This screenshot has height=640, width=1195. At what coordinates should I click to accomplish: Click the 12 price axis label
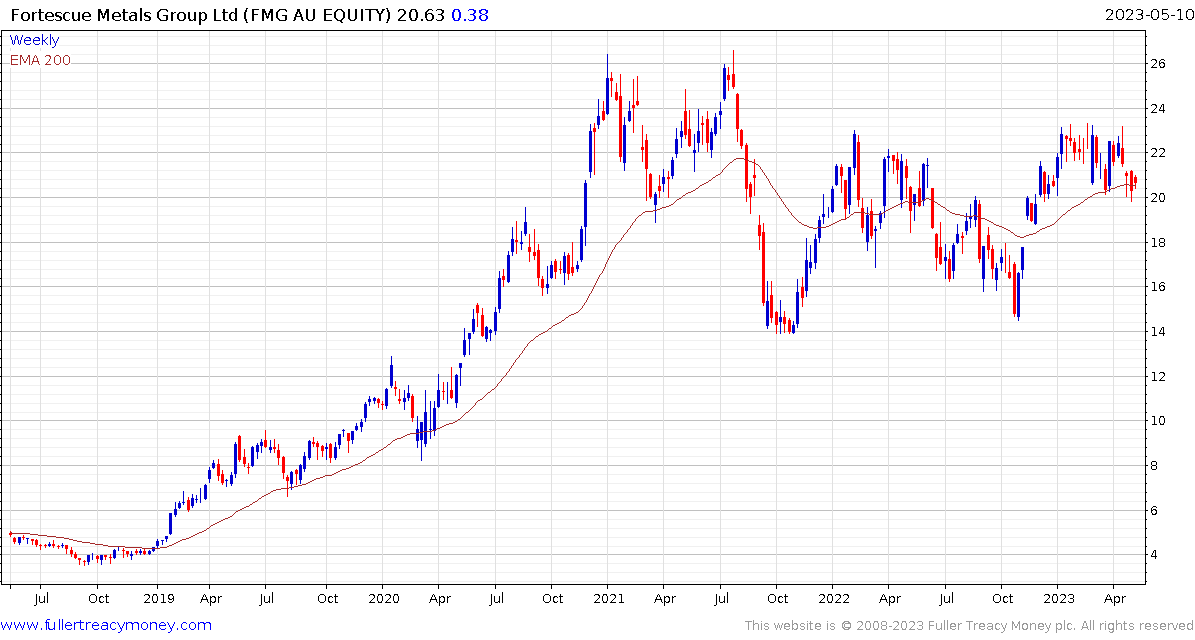[1158, 376]
